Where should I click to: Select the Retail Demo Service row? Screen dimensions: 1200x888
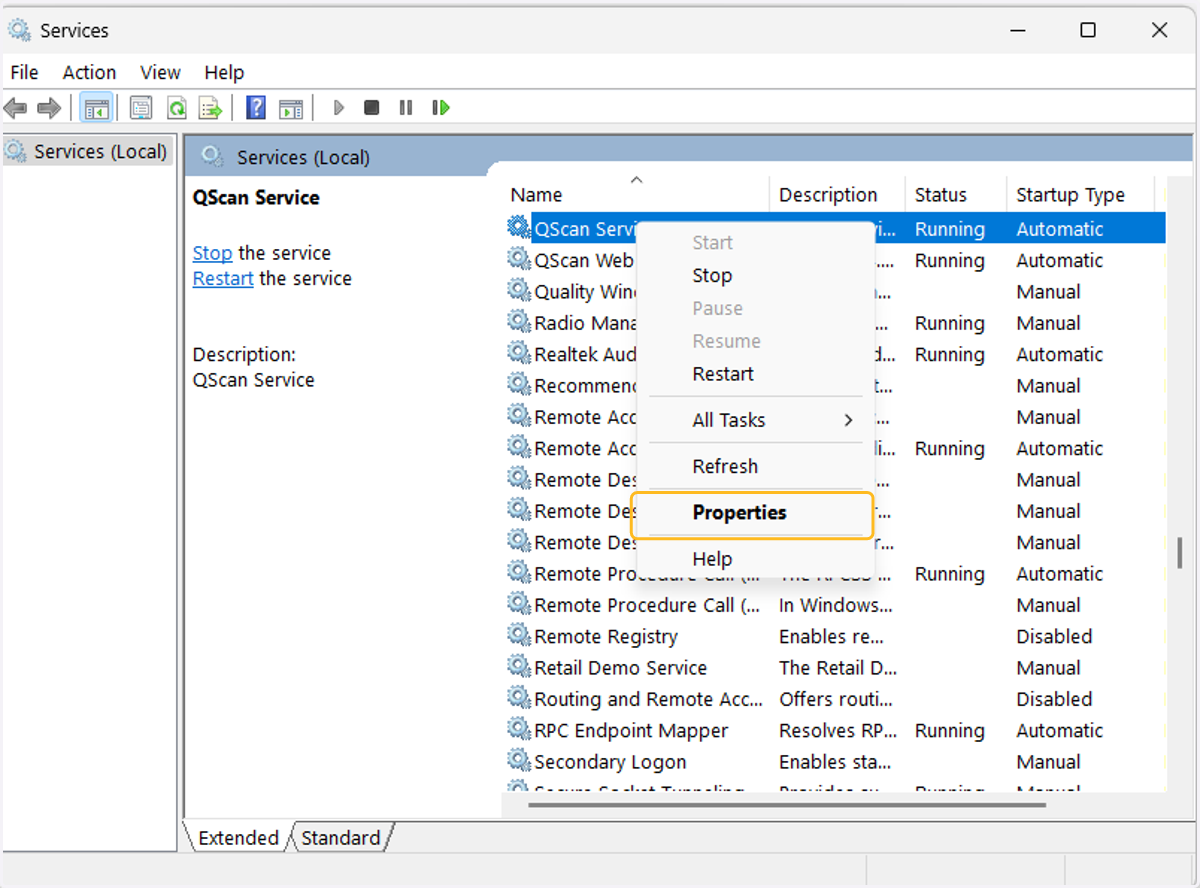834,667
